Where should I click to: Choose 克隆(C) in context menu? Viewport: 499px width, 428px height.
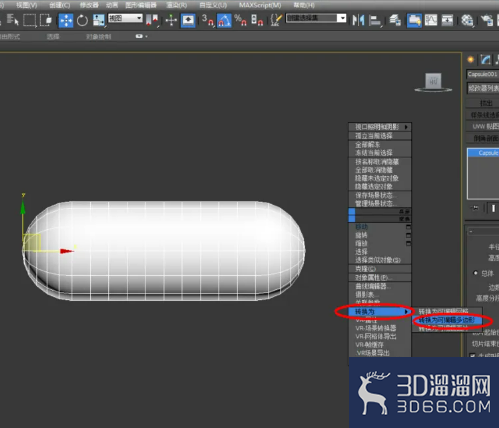click(x=380, y=269)
